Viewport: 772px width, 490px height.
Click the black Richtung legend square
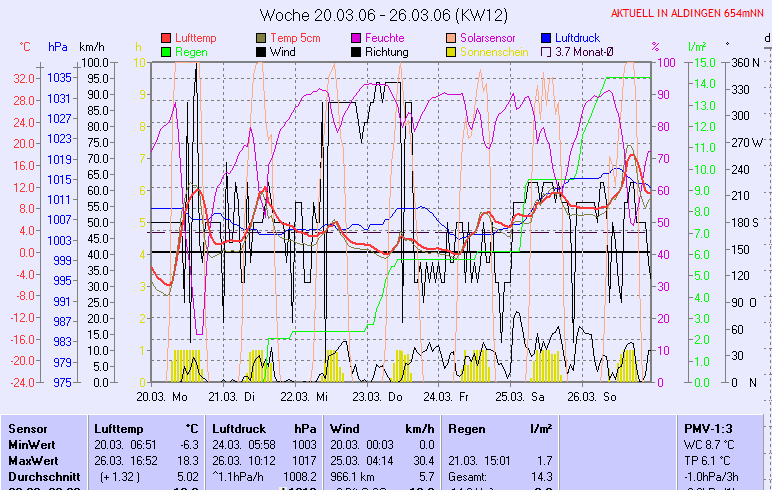pos(355,52)
